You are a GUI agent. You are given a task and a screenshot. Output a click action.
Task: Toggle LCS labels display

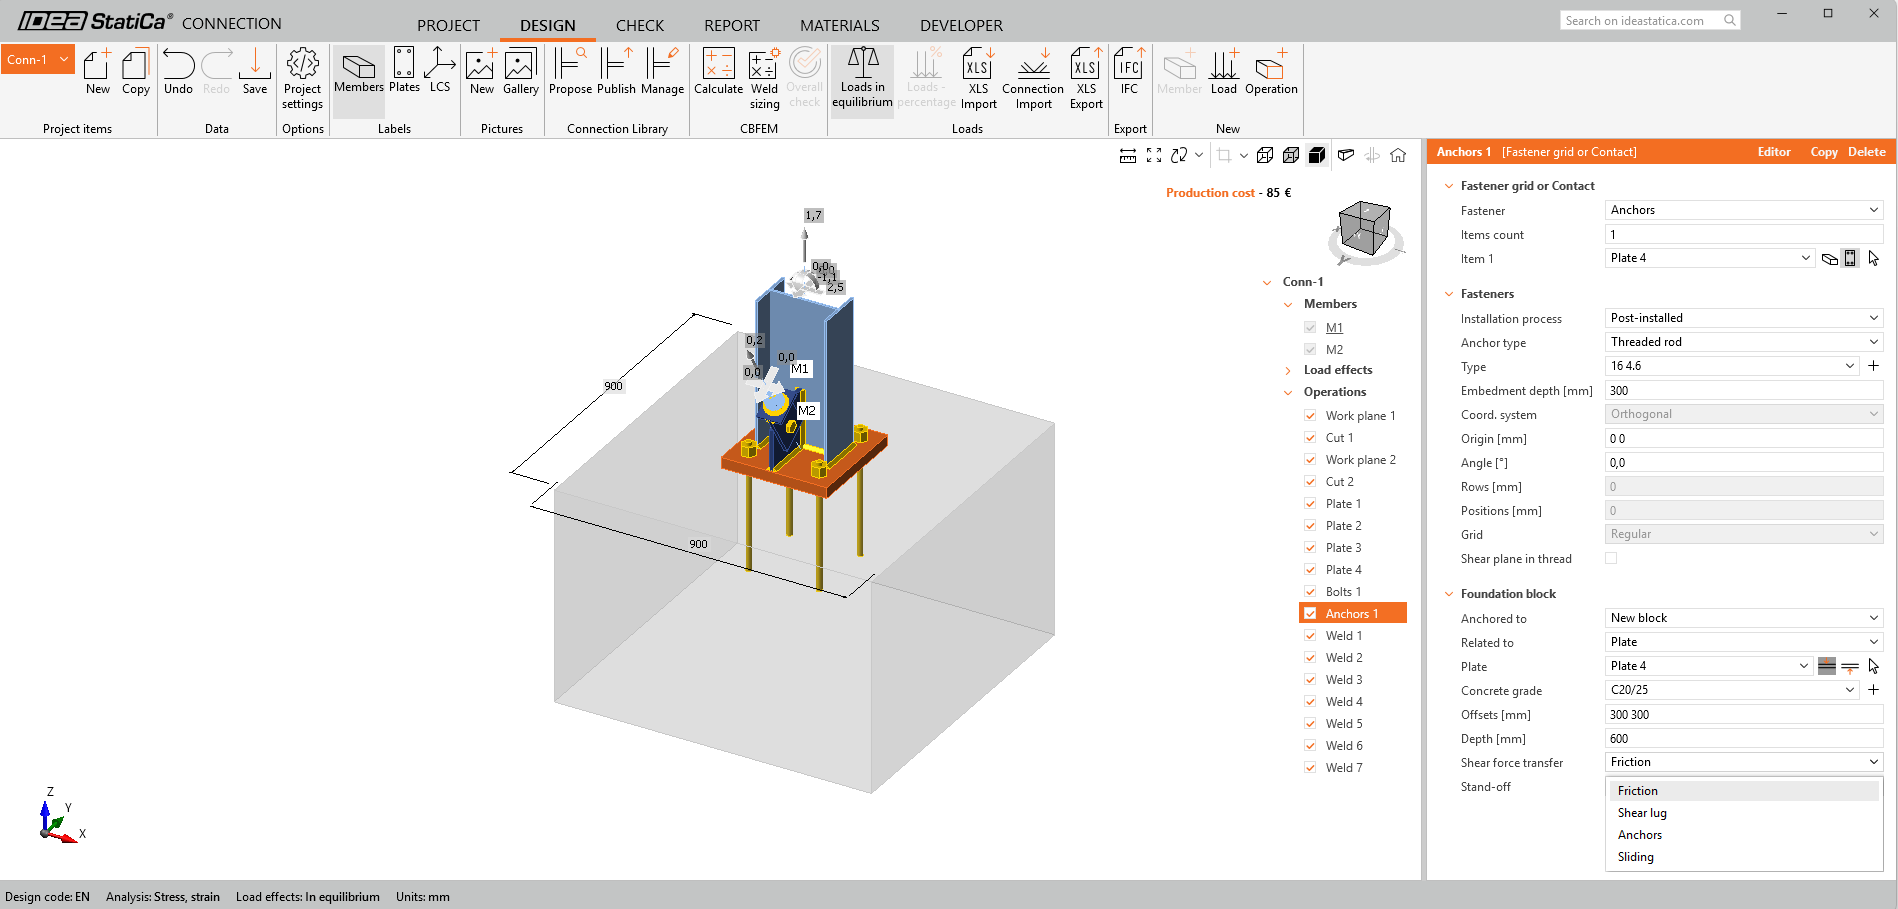tap(440, 71)
